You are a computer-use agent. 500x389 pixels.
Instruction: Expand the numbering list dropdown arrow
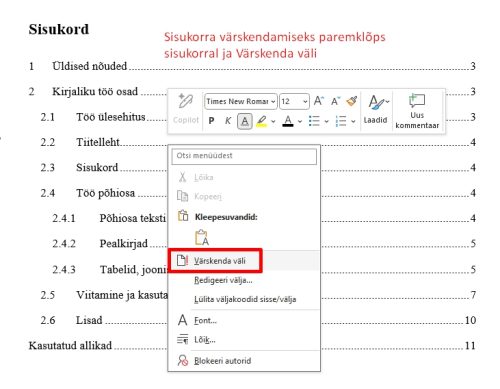(x=353, y=121)
